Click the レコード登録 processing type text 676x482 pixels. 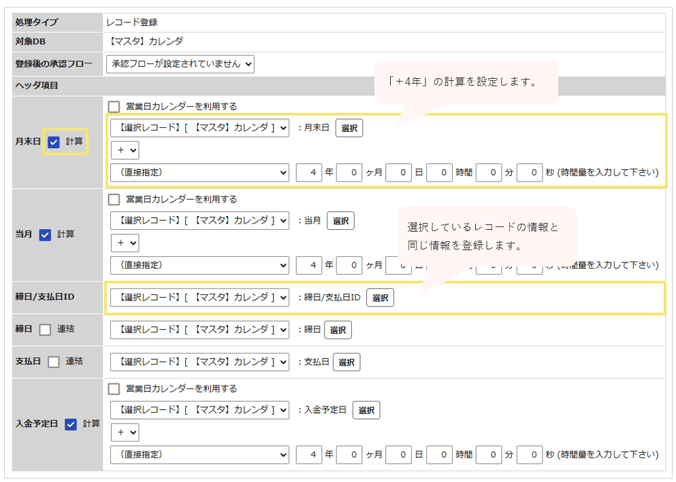[x=132, y=22]
